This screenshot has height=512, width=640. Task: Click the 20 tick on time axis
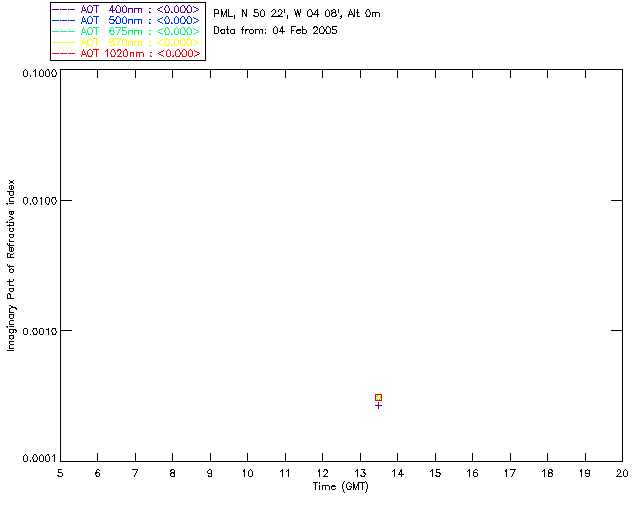622,473
